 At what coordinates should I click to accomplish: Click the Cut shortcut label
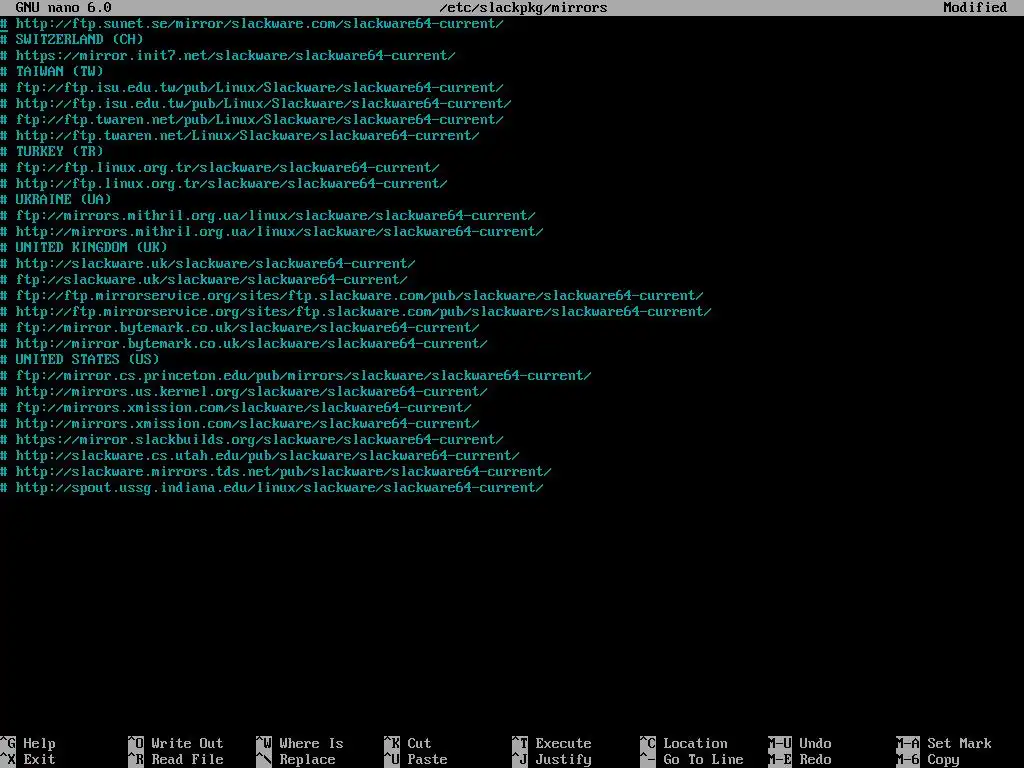[408, 743]
